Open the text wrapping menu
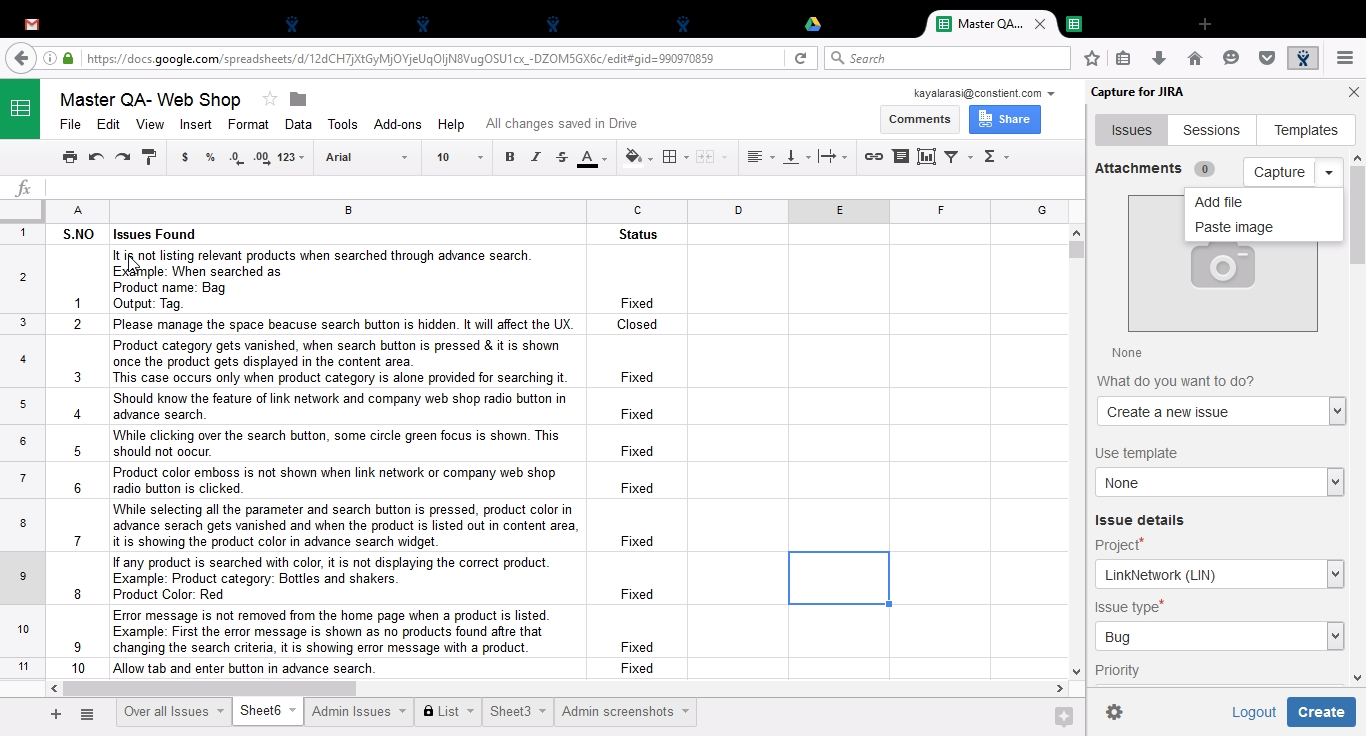The width and height of the screenshot is (1366, 736). coord(832,157)
